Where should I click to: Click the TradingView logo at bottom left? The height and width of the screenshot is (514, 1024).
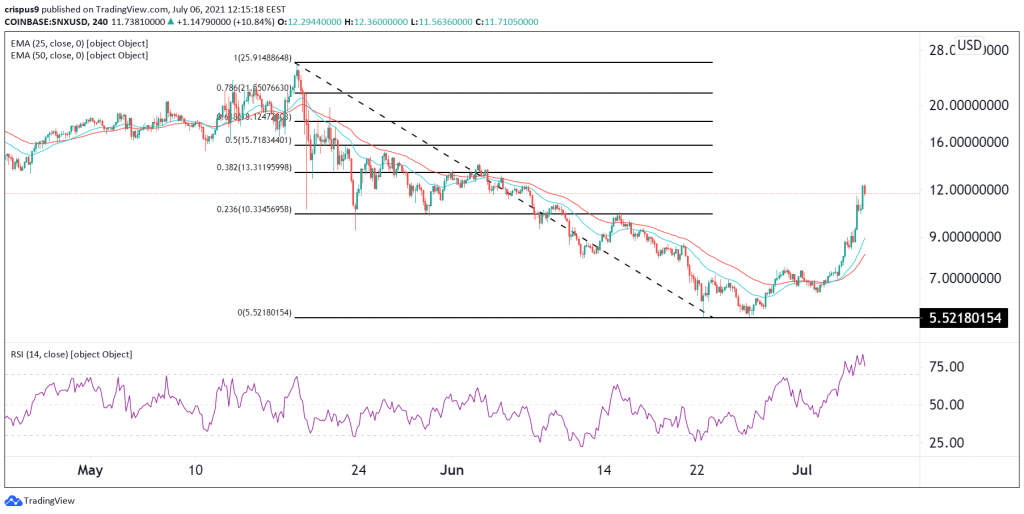click(40, 501)
